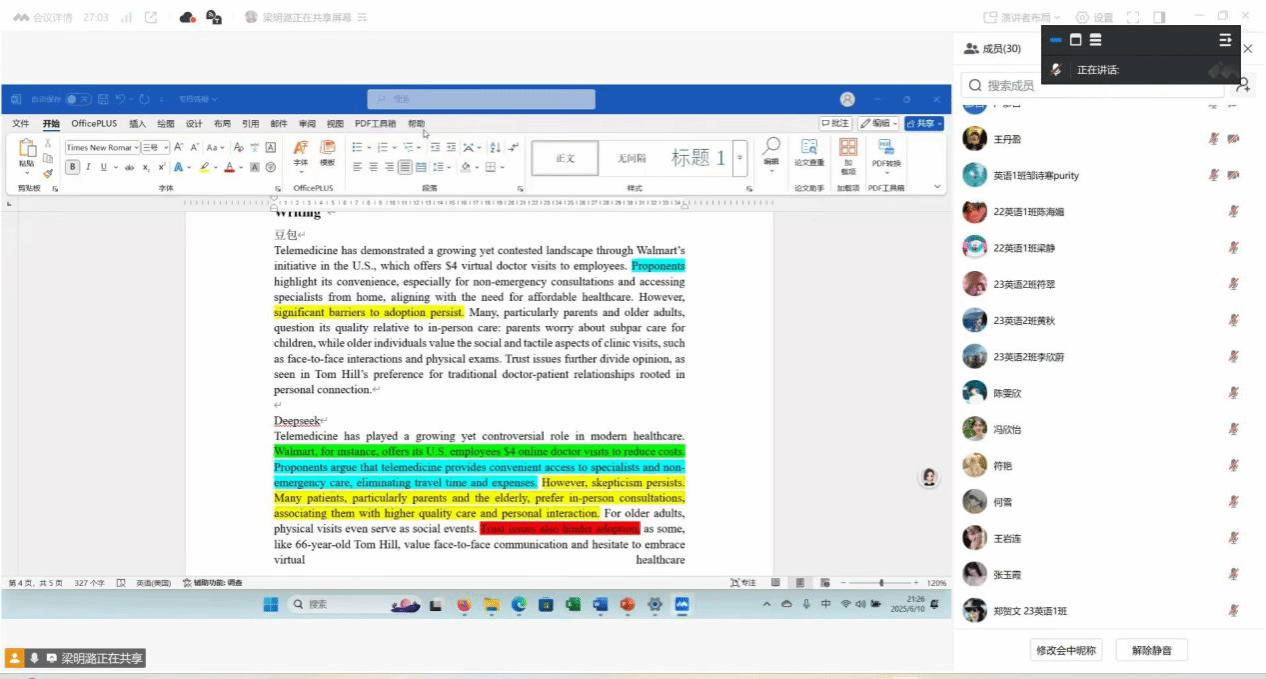Click the align left icon
Viewport: 1266px width, 679px height.
(357, 167)
